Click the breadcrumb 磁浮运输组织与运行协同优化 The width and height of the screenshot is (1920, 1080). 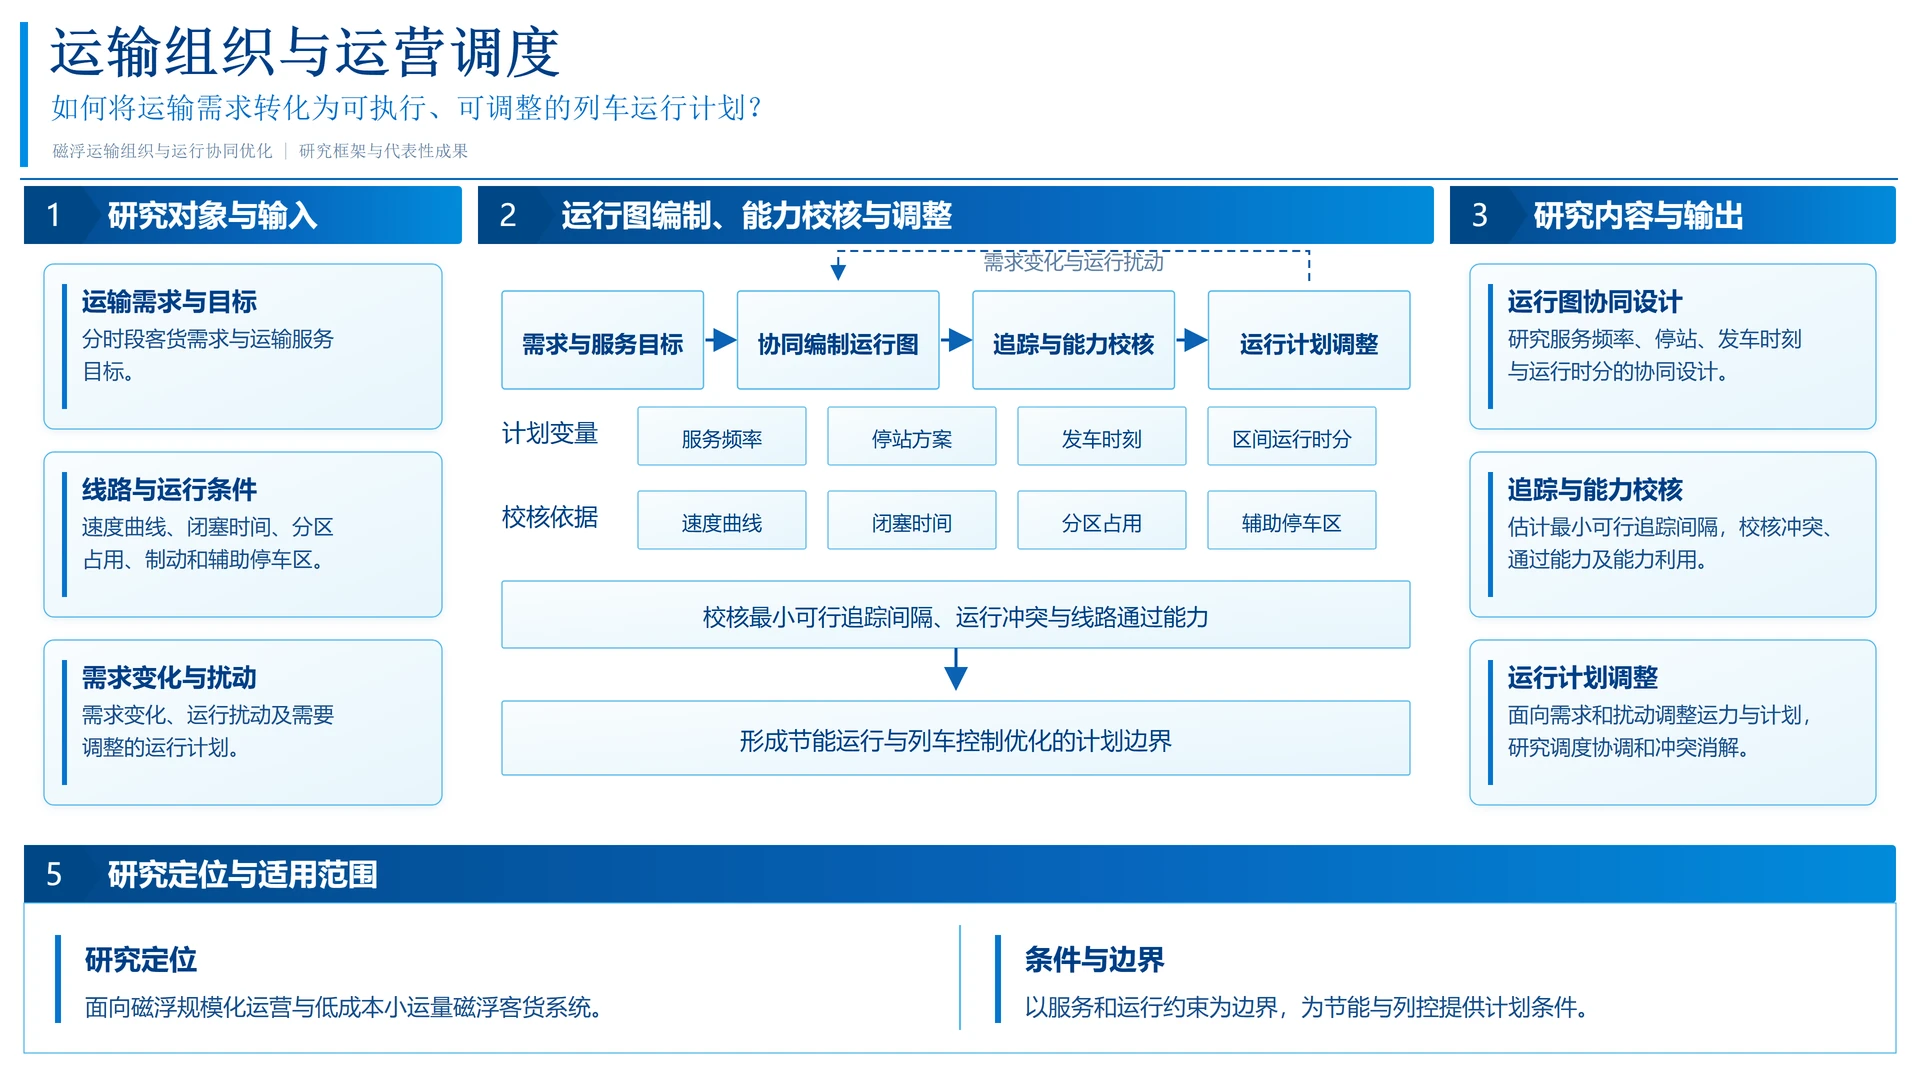pos(162,151)
